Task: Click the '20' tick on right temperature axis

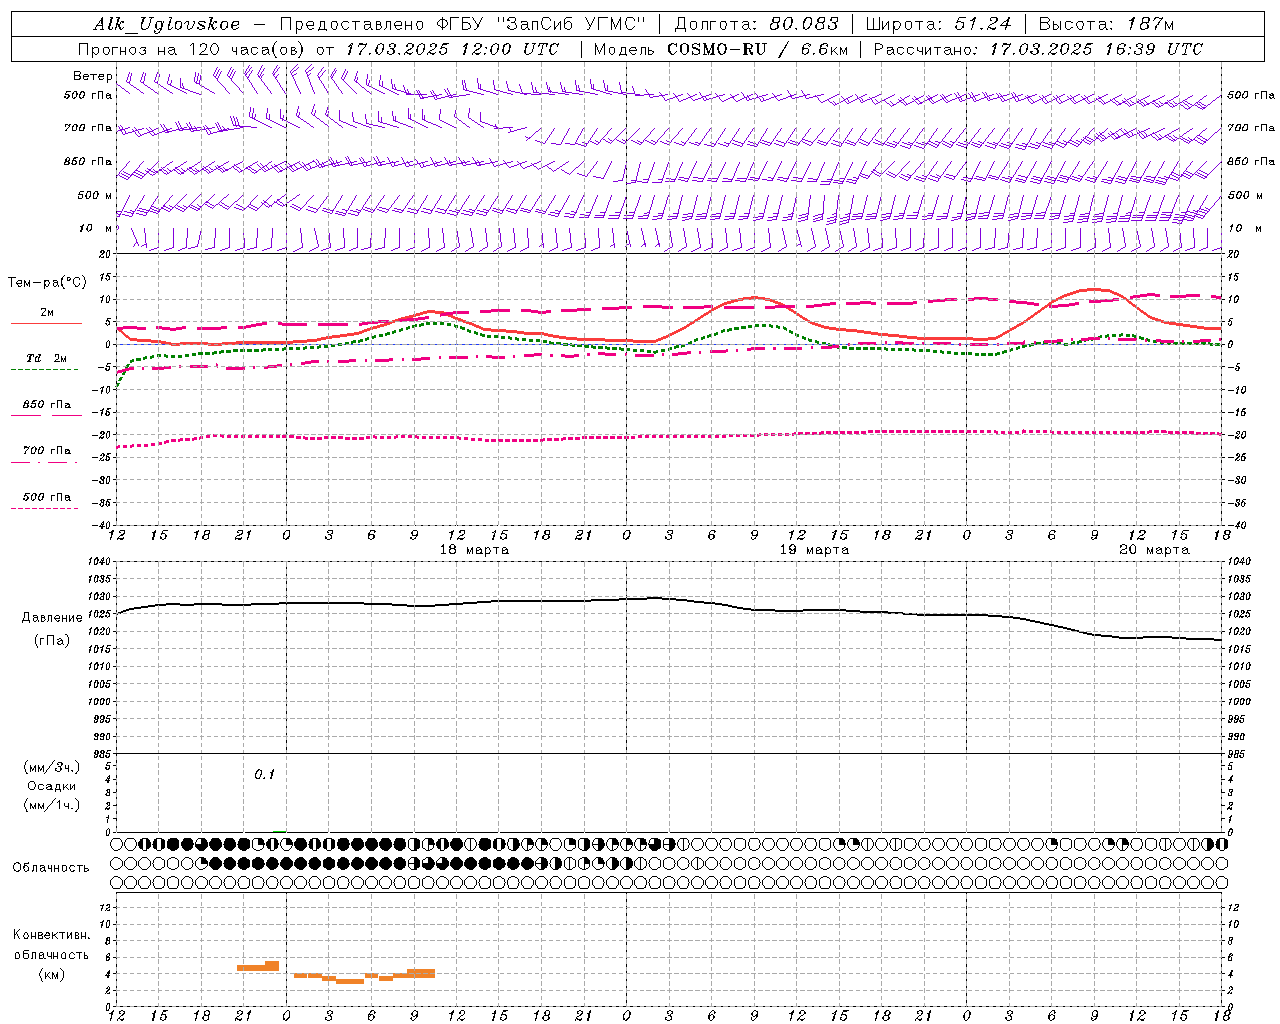Action: tap(1233, 254)
